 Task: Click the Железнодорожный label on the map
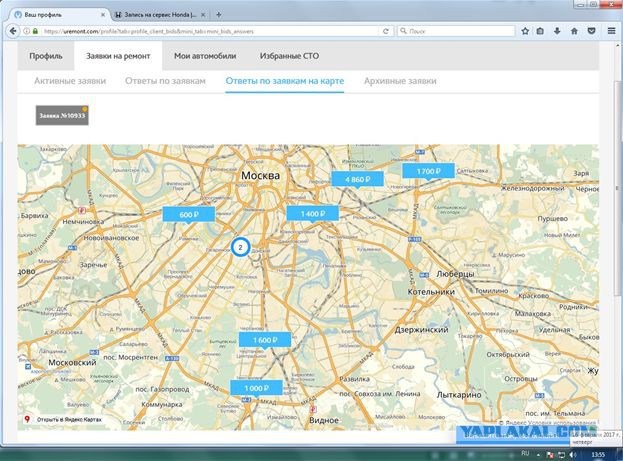click(532, 188)
